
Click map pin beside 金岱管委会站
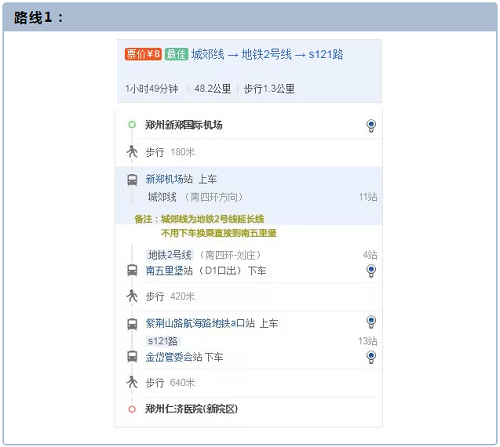pos(371,357)
